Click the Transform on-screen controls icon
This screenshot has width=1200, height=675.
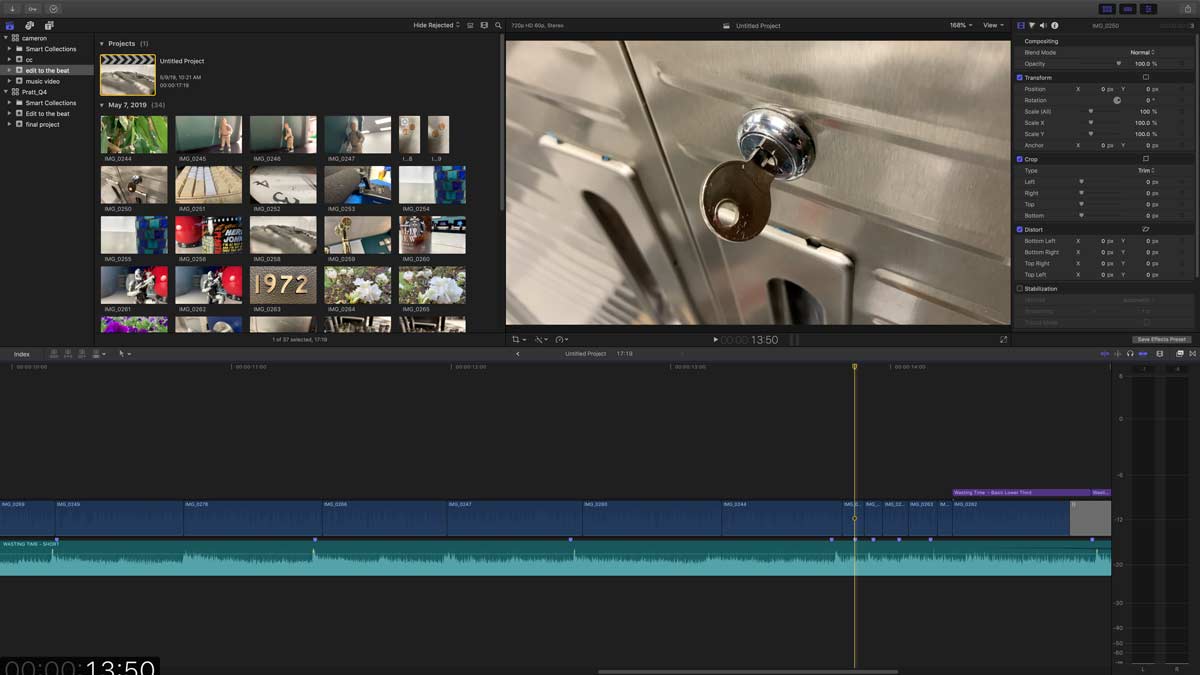[x=1146, y=77]
